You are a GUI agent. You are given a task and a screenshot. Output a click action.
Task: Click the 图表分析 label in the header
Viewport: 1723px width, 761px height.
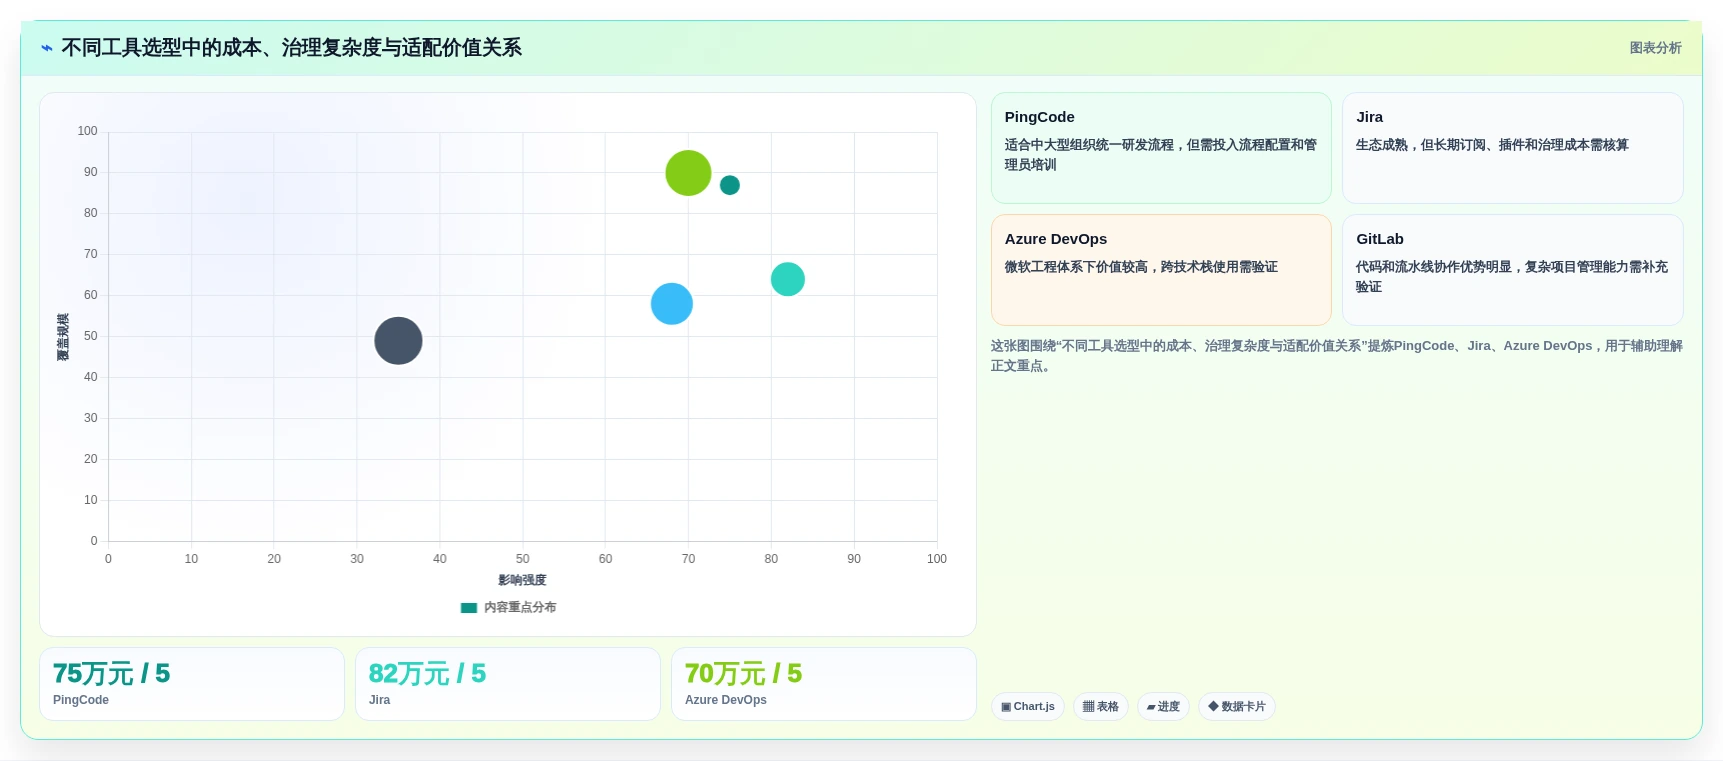(x=1655, y=48)
